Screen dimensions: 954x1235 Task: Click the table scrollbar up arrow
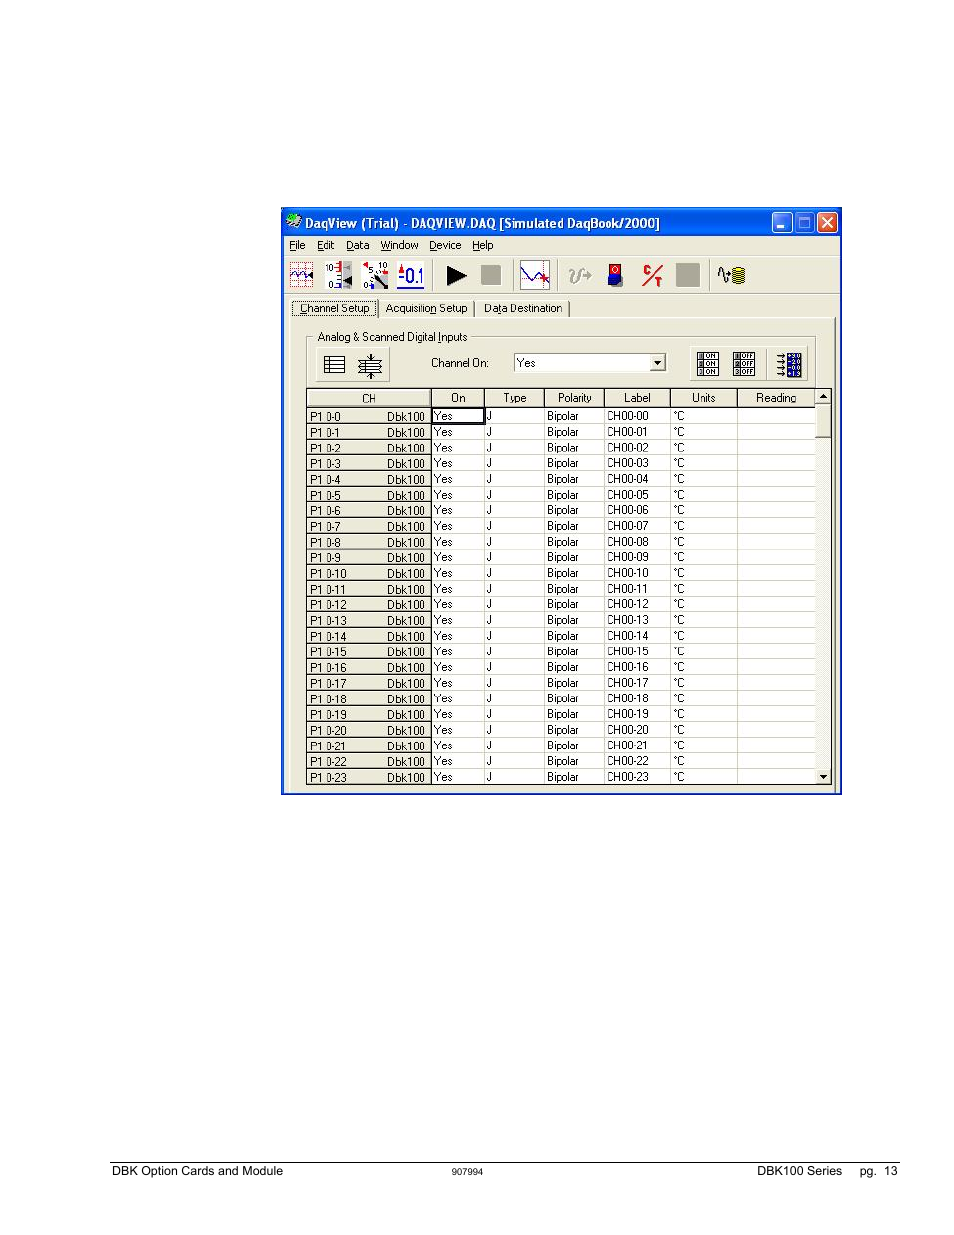pos(823,397)
